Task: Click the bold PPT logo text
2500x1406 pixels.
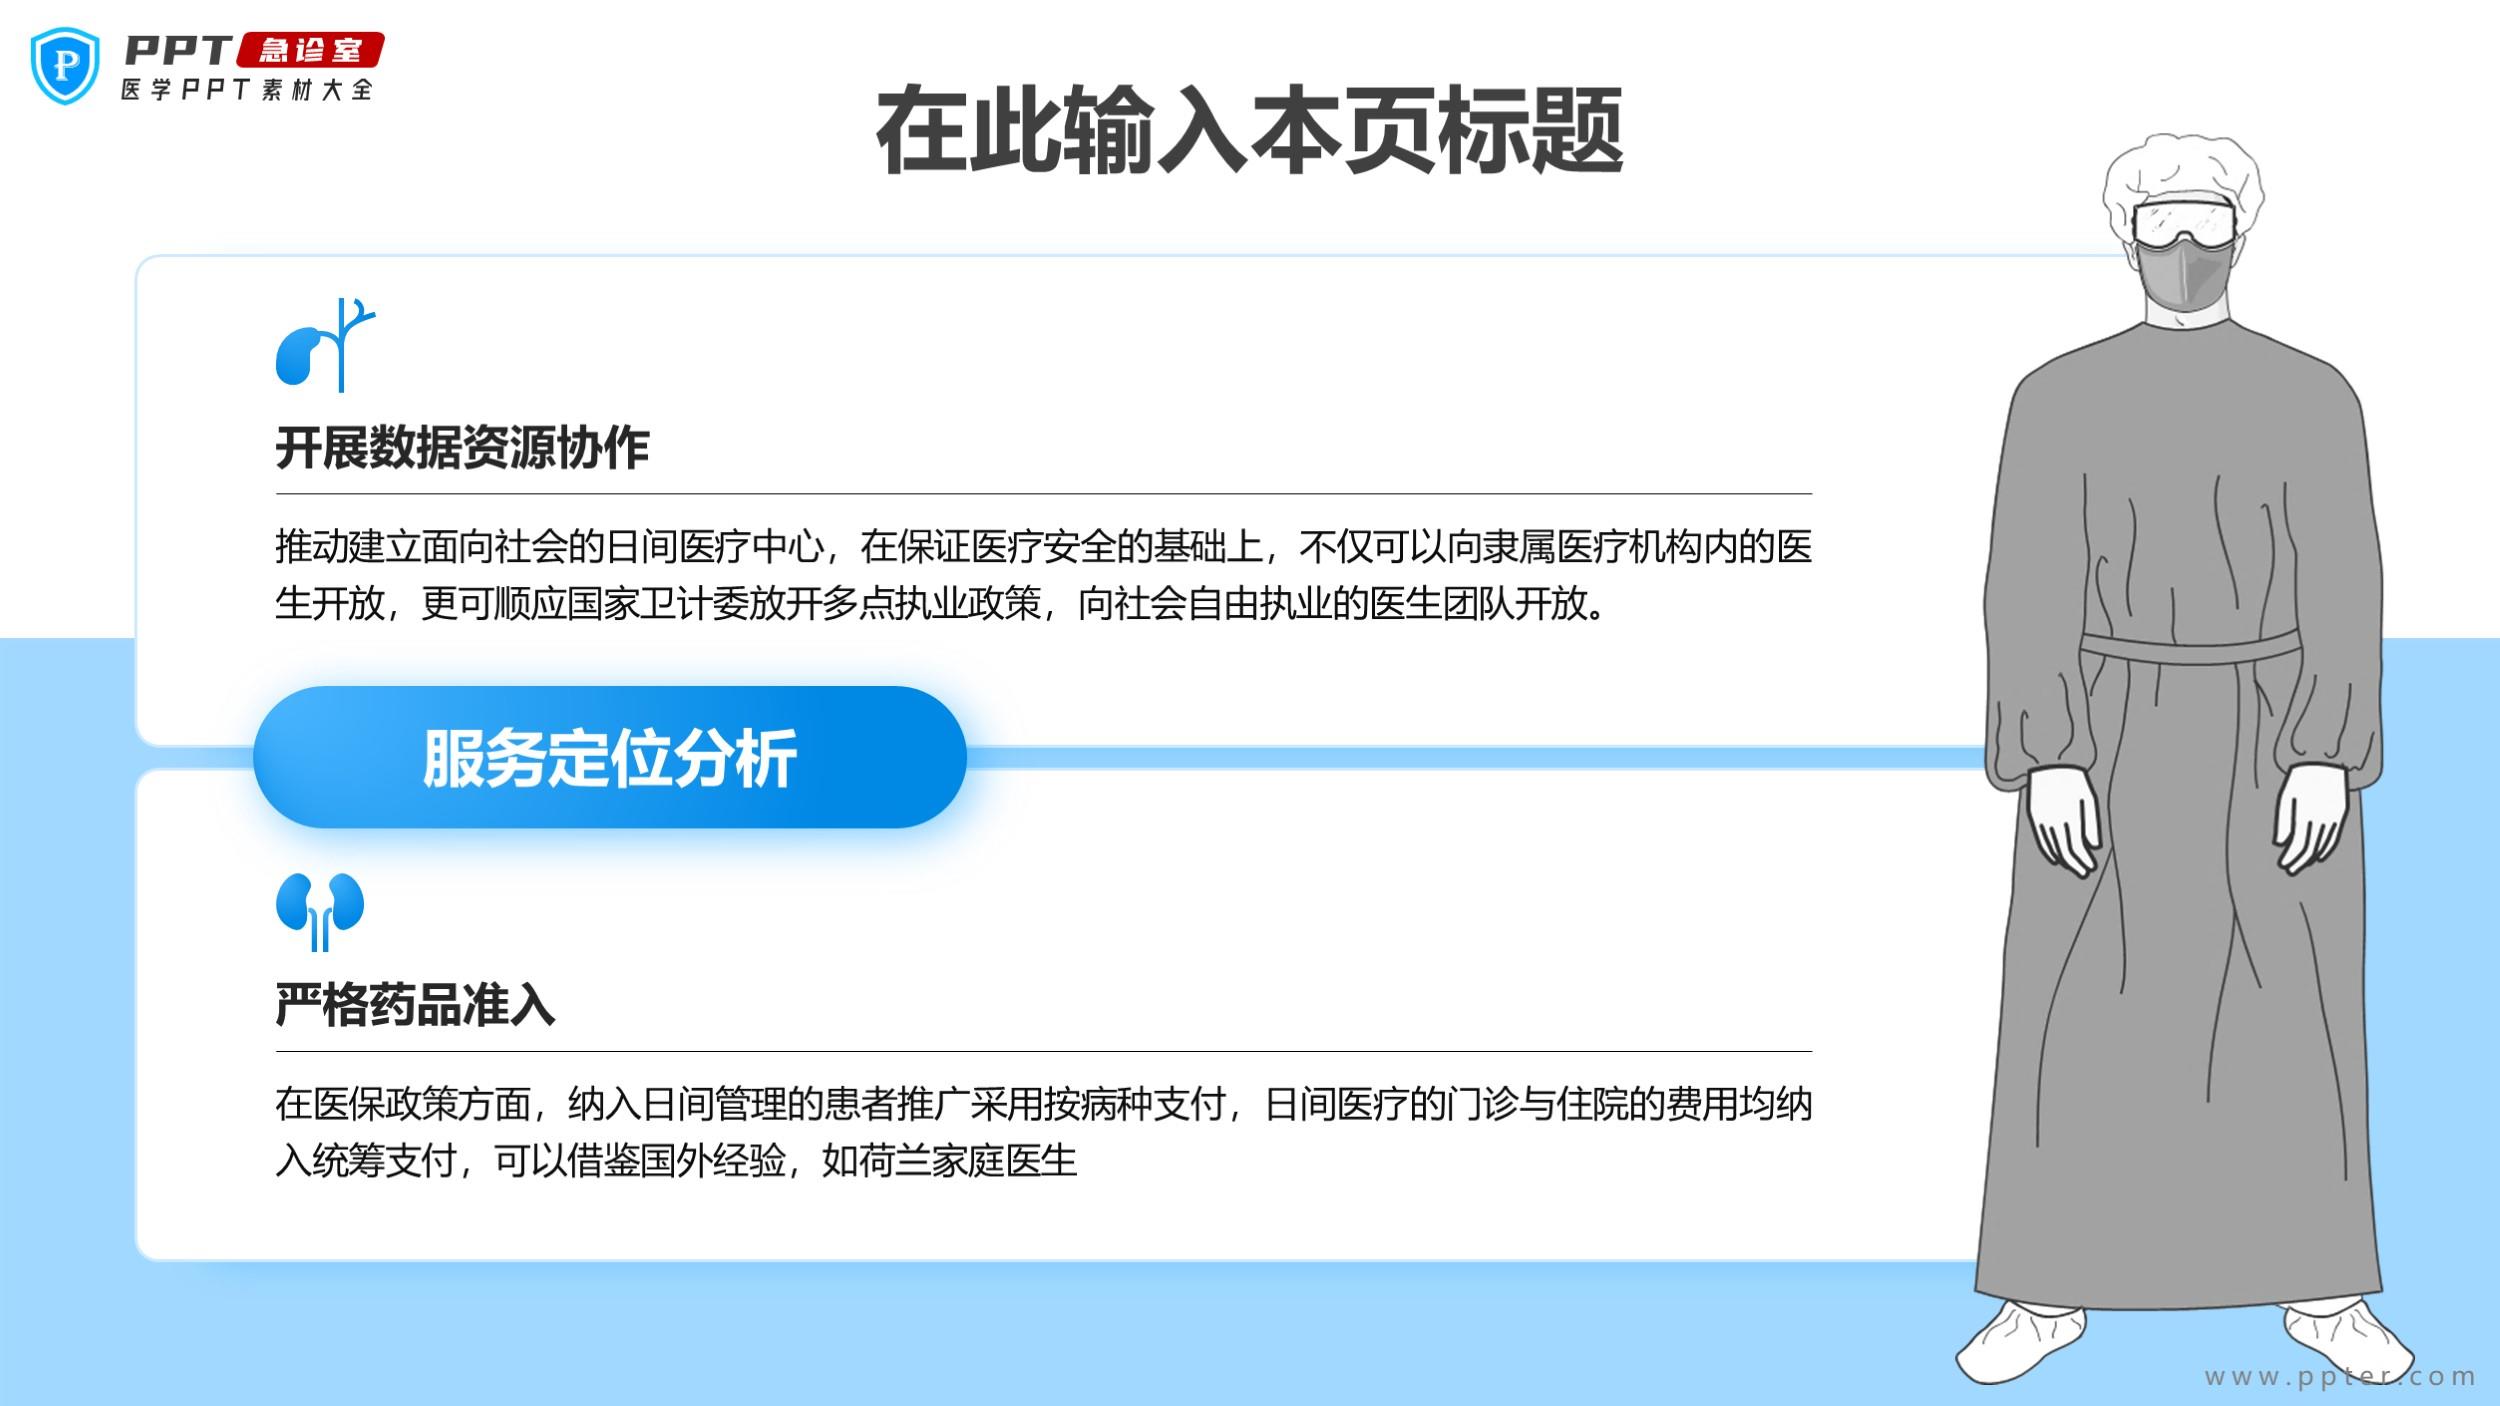Action: point(178,50)
